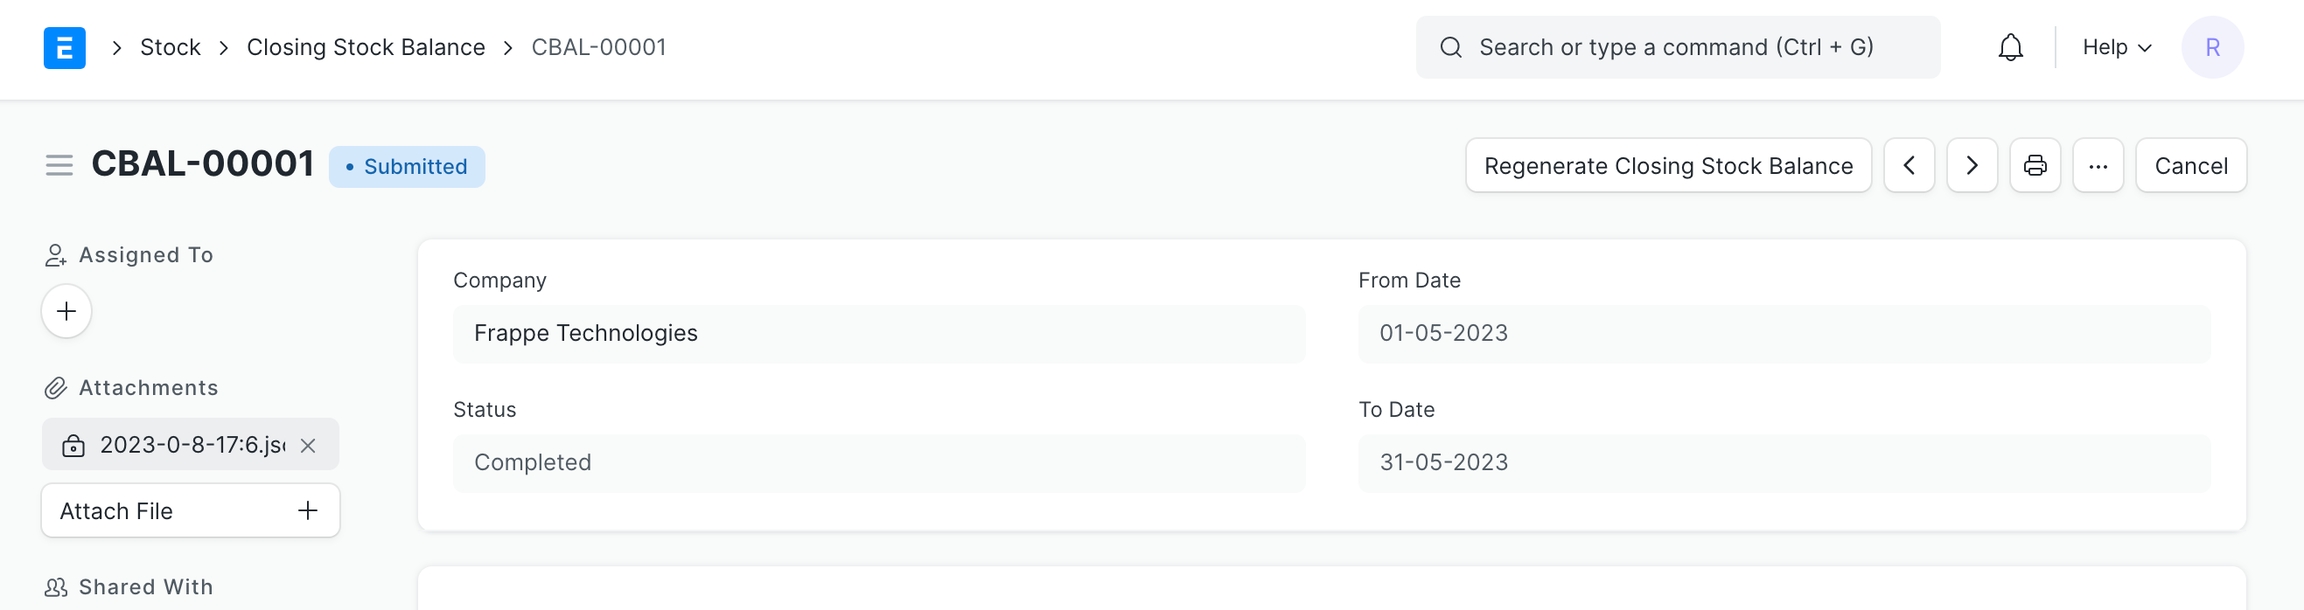
Task: Click the Company field Frappe Technologies
Action: tap(878, 334)
